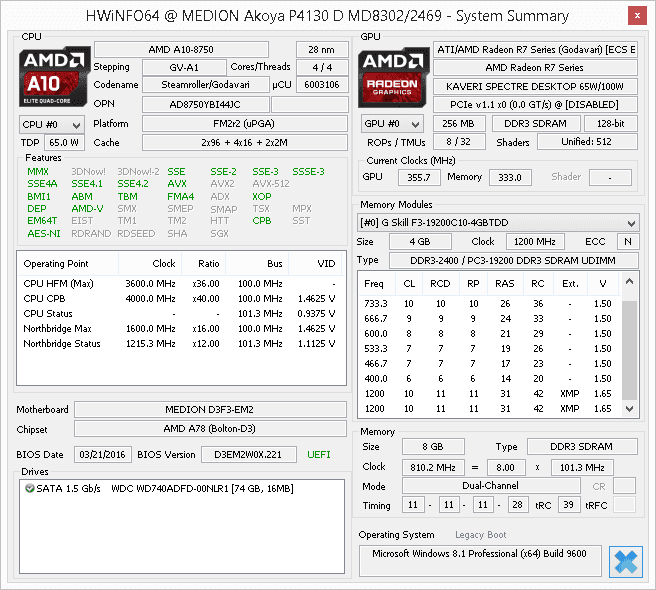Screen dimensions: 656x590
Task: Click the blue X close icon at bottom
Action: [x=625, y=562]
